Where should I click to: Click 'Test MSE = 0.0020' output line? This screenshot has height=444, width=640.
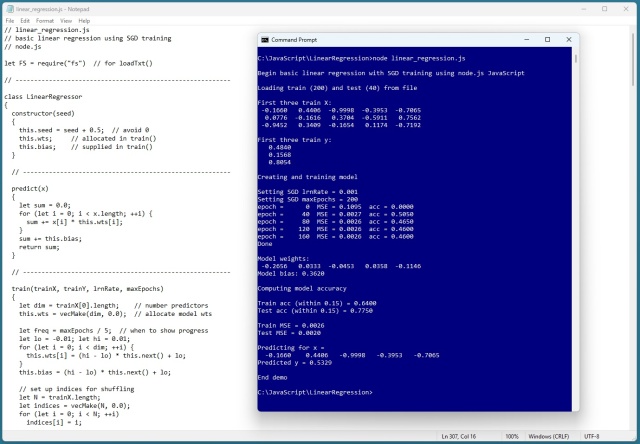[289, 333]
